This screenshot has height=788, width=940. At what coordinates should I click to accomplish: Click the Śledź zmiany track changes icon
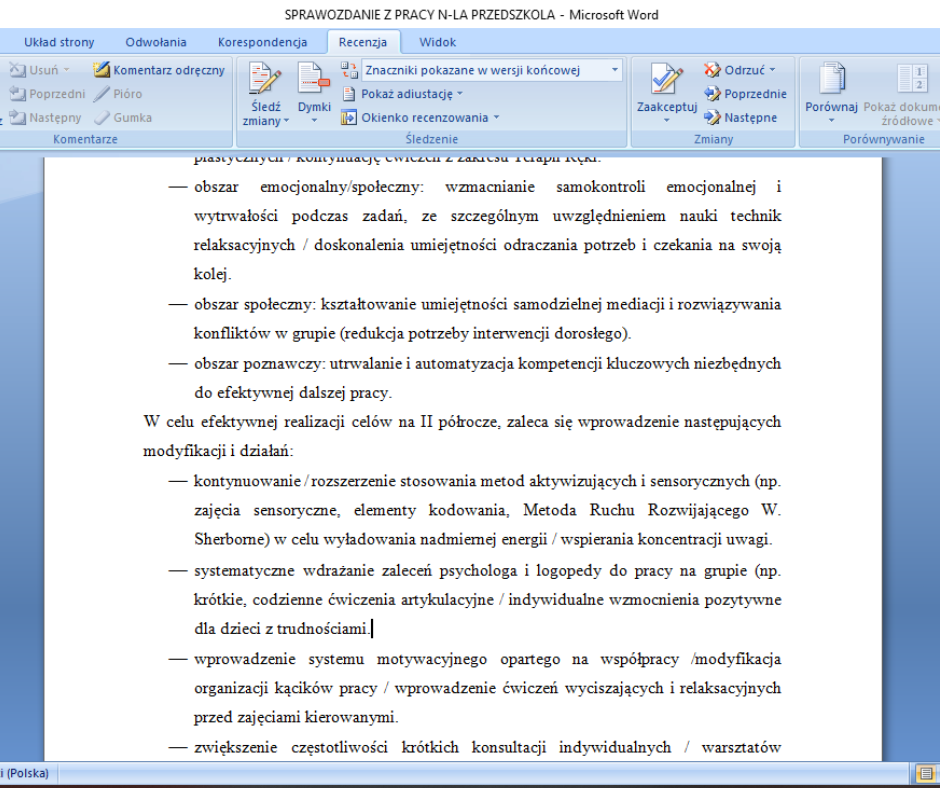[265, 79]
